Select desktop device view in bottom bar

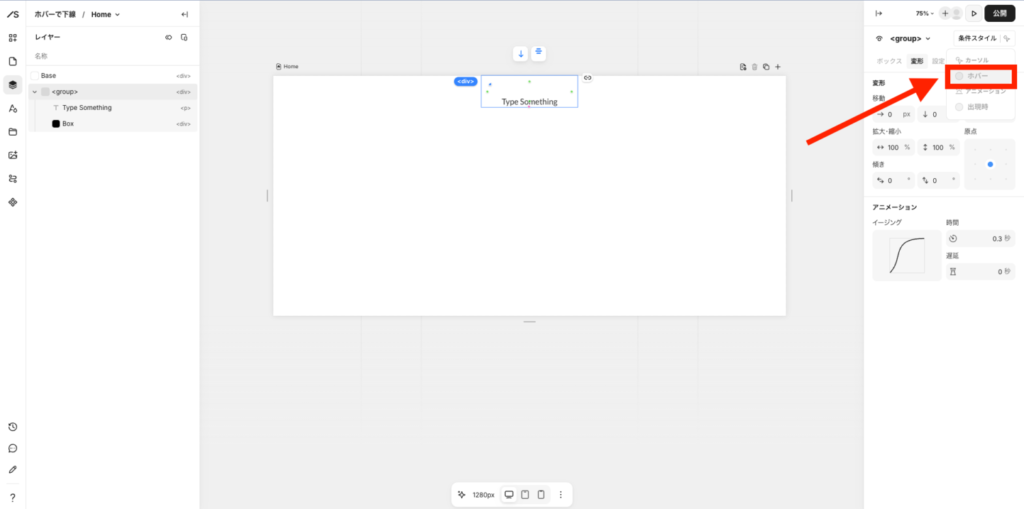[x=509, y=494]
